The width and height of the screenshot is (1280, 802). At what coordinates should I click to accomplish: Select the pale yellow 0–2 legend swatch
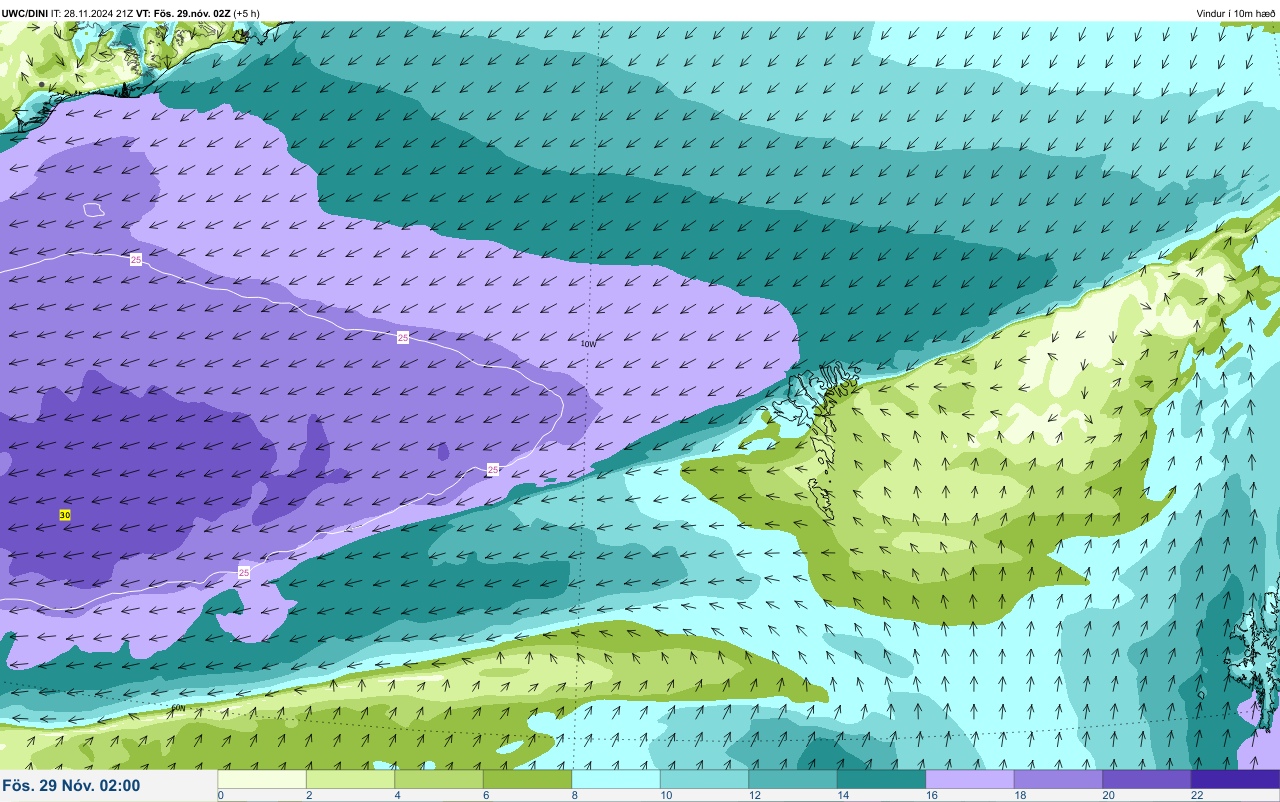pyautogui.click(x=262, y=779)
